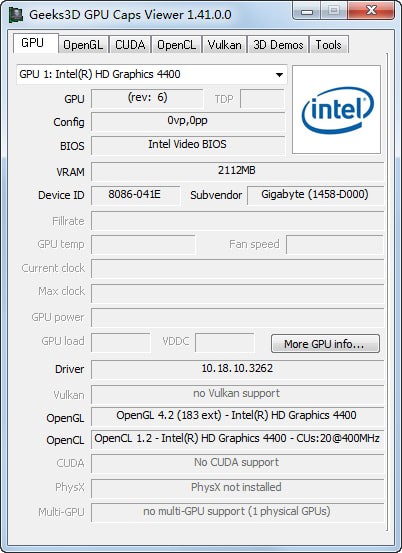Click the Driver version 10.18.10.3262 field
The image size is (402, 553).
point(237,369)
